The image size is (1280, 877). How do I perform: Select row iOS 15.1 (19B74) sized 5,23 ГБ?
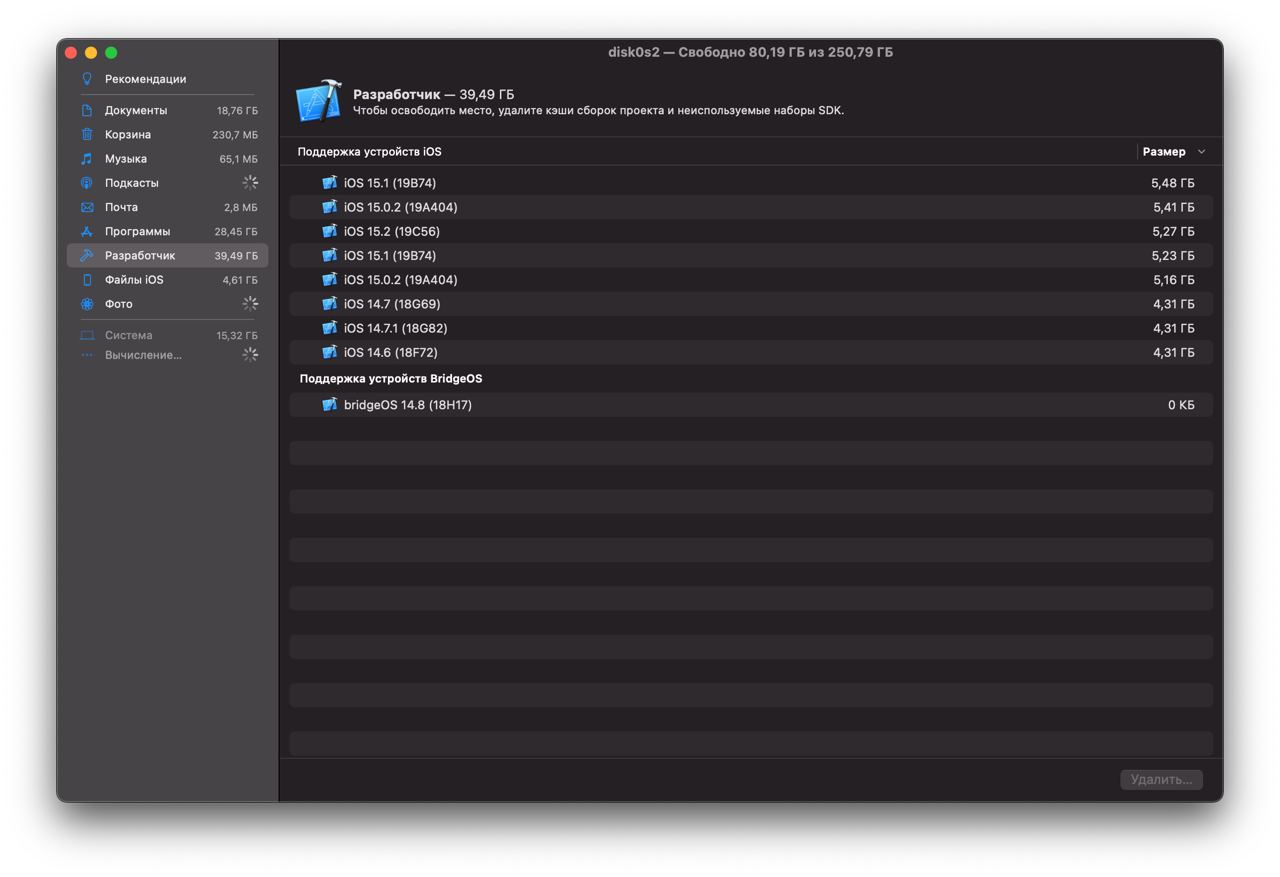751,256
